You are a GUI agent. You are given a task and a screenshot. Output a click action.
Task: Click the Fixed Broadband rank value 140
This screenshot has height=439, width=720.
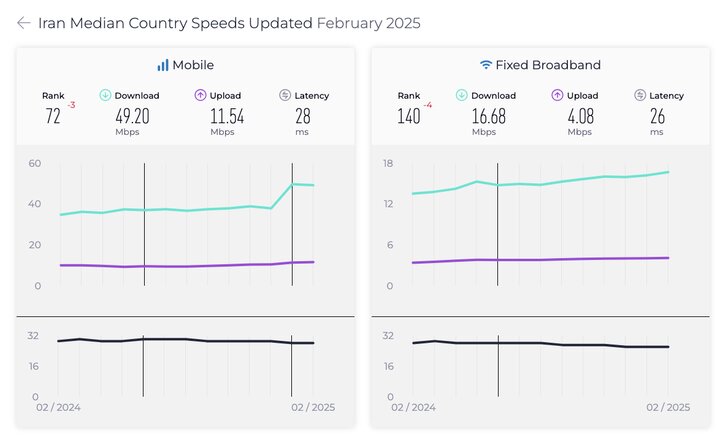408,116
